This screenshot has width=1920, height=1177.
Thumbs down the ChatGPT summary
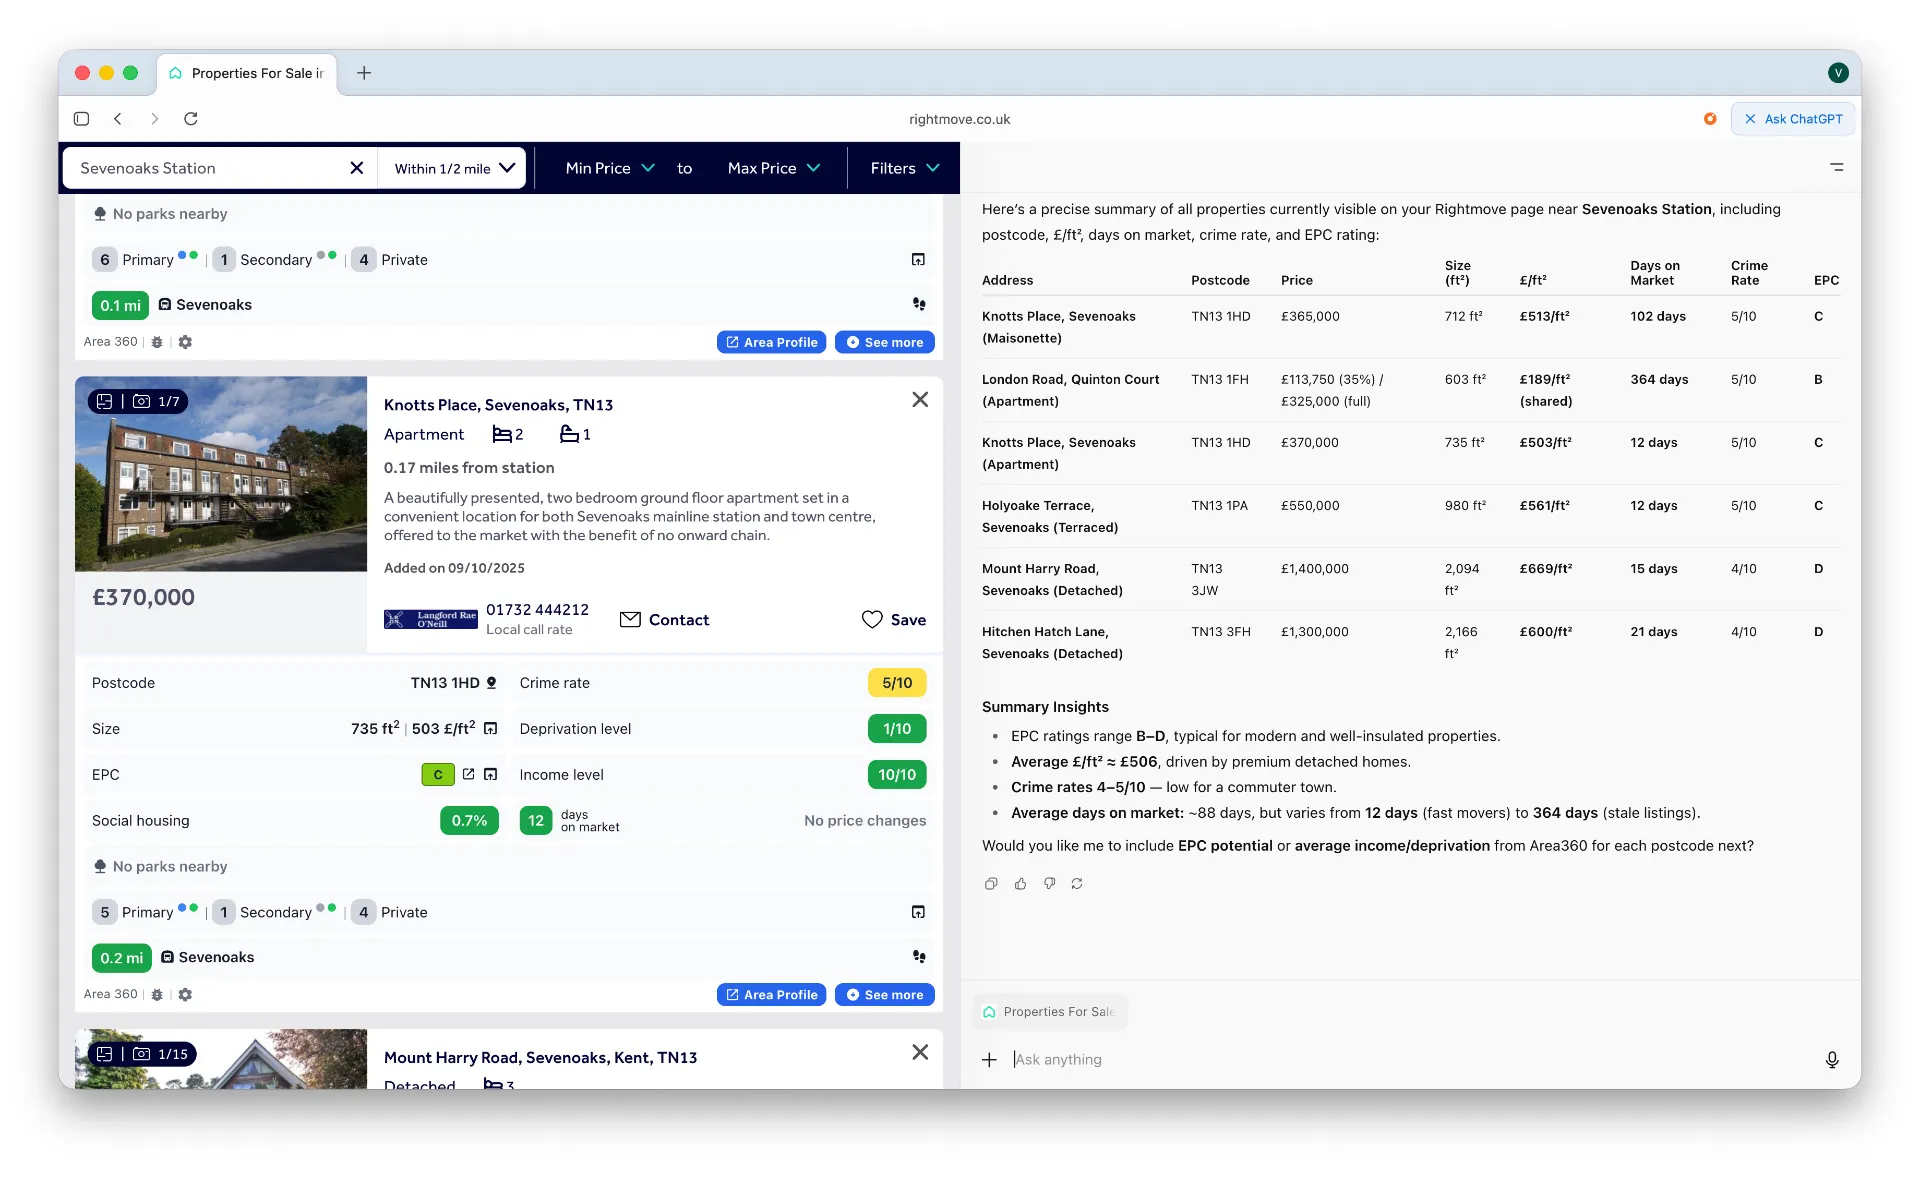point(1049,884)
